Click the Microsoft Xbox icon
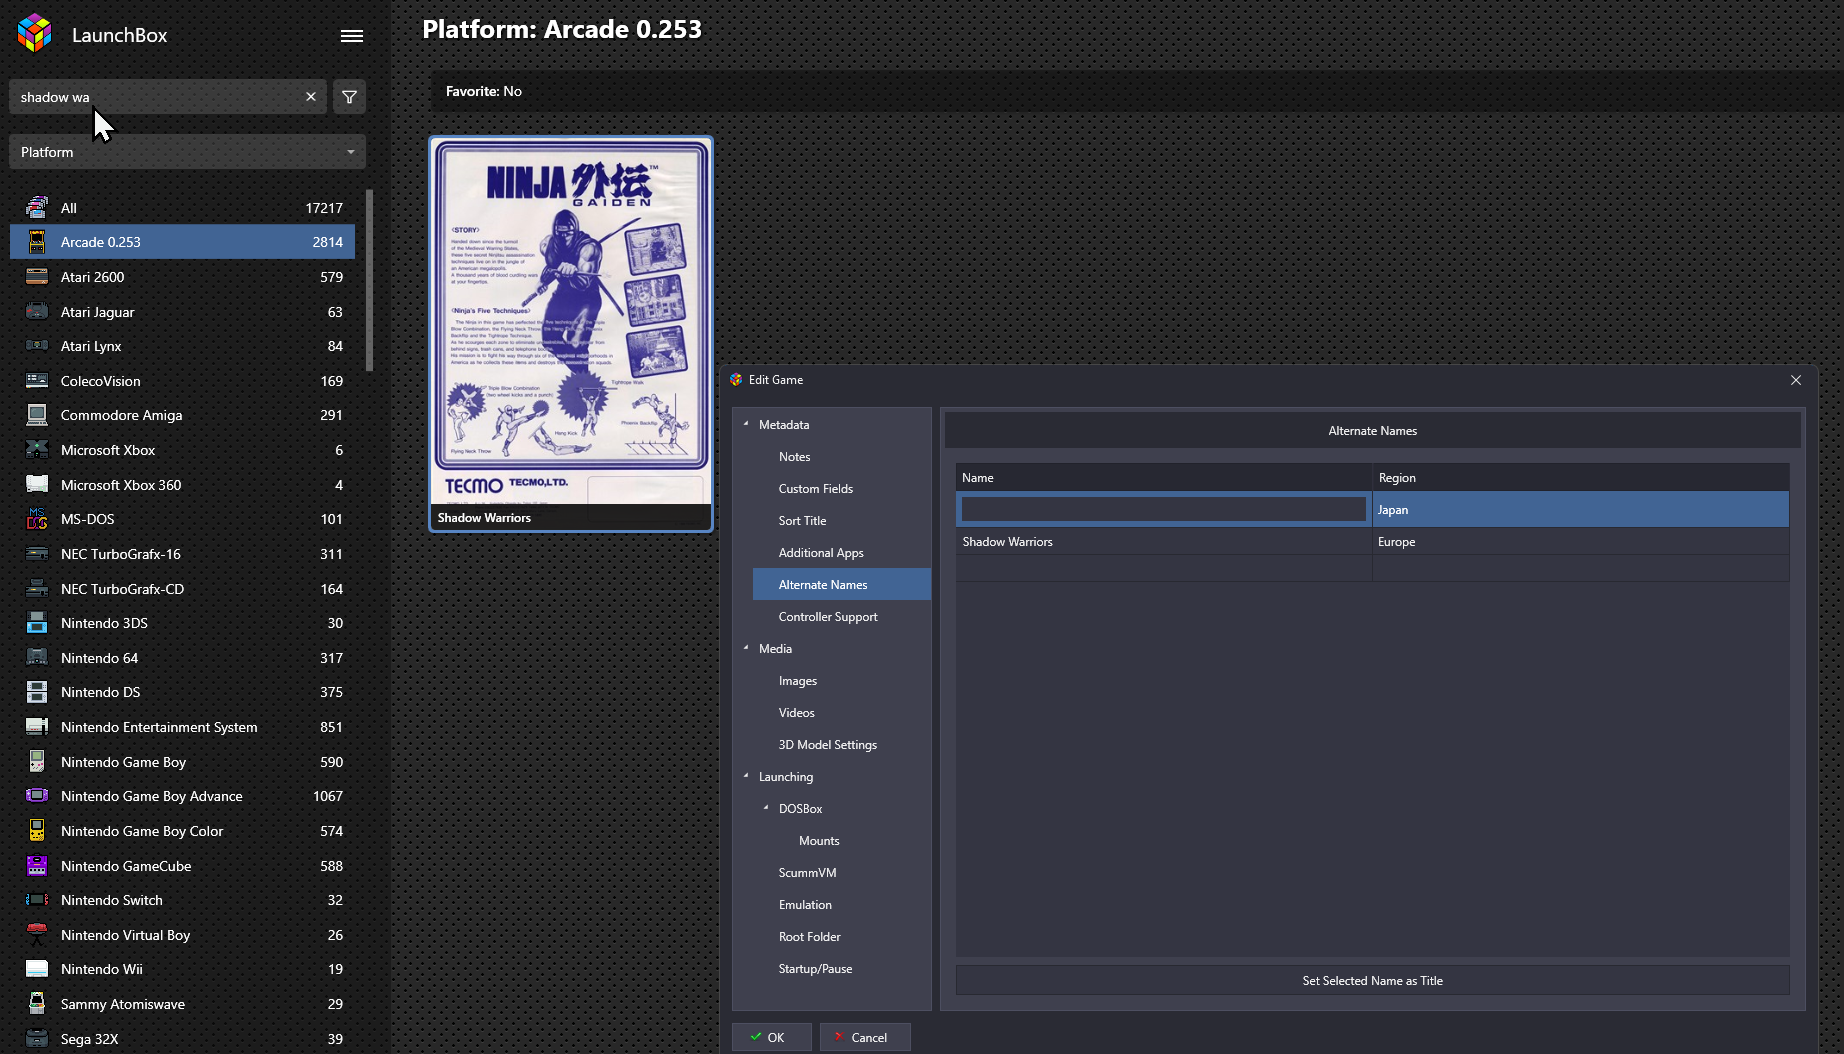 click(x=37, y=450)
